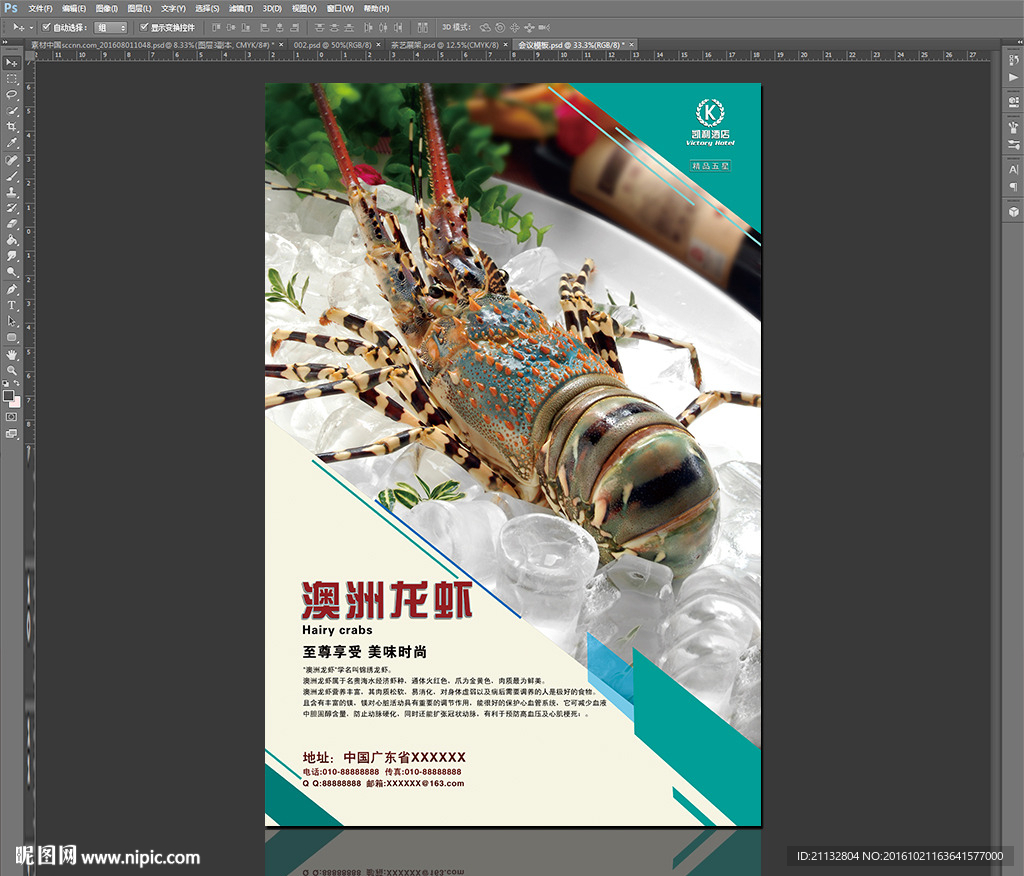Change screen mode from the toolbox
This screenshot has width=1024, height=876.
(x=12, y=434)
